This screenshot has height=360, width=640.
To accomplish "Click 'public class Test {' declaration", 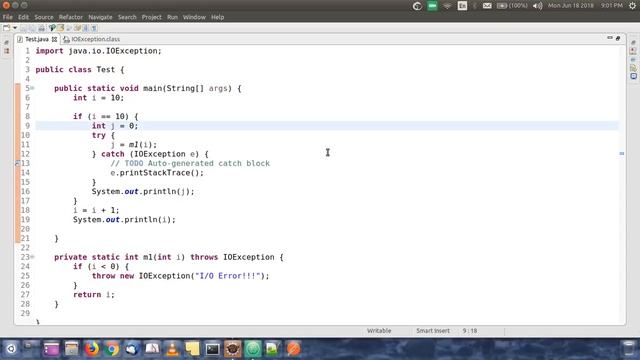I will point(80,69).
